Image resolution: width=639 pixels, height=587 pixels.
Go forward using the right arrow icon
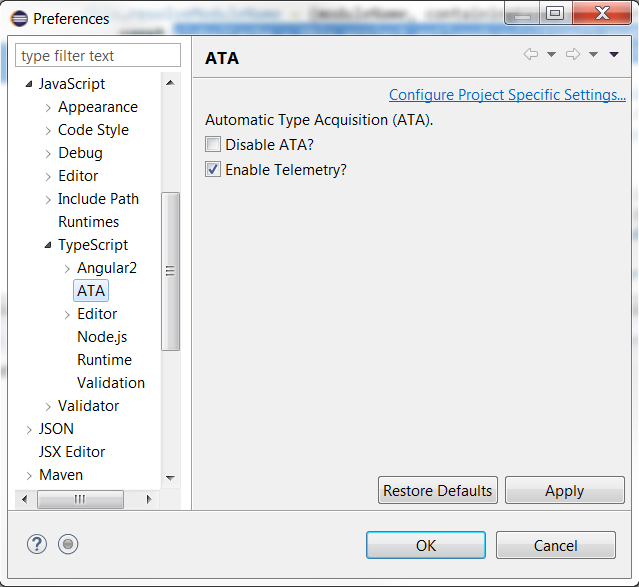pos(573,54)
